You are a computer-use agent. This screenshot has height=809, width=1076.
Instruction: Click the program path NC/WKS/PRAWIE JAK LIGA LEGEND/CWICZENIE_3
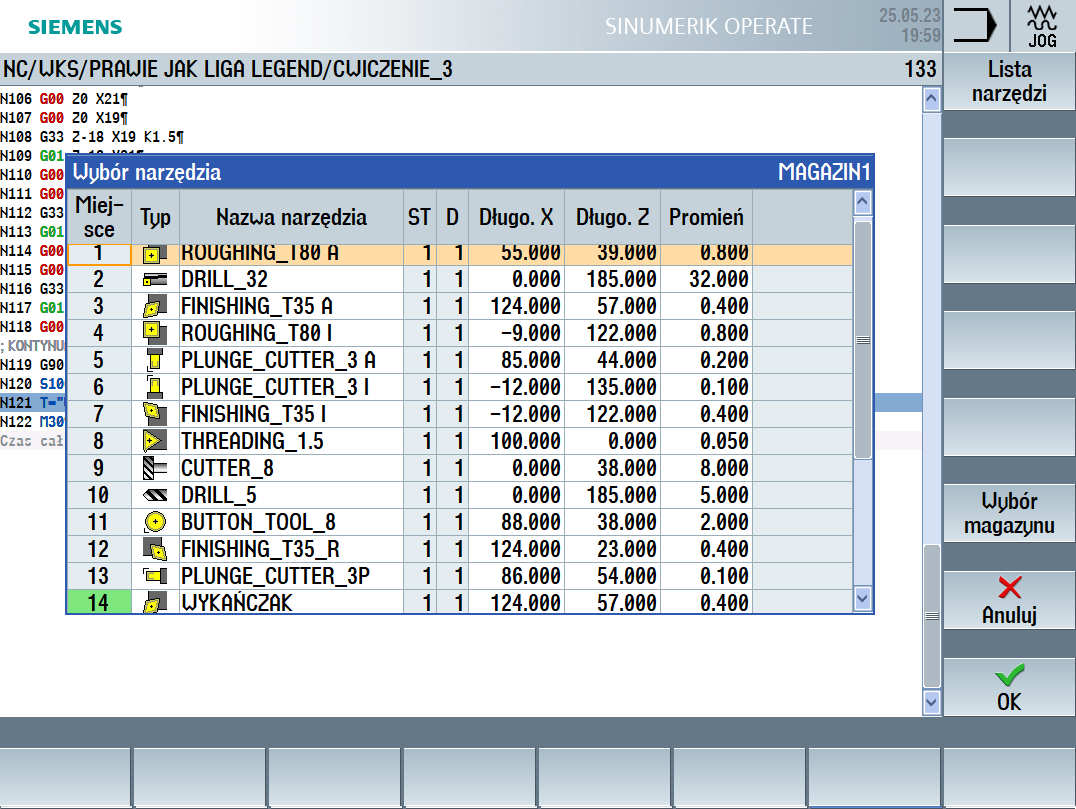click(x=228, y=69)
